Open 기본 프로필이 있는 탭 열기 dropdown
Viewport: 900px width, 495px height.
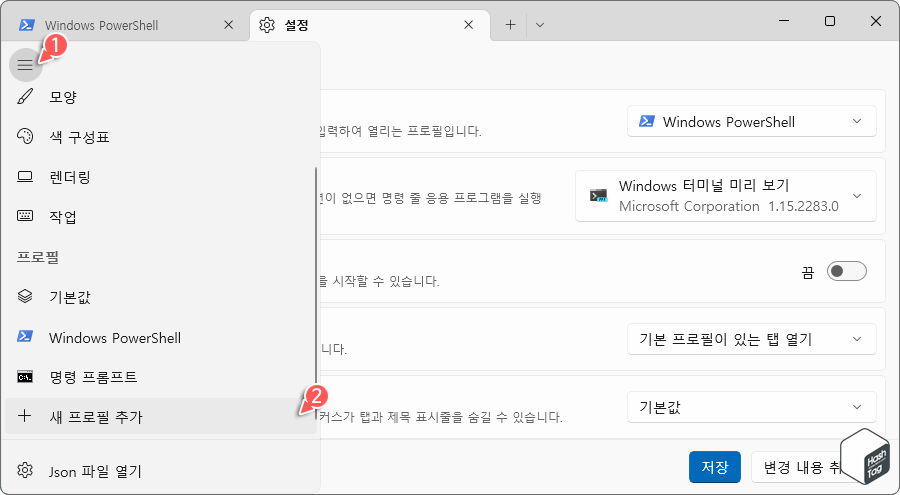[752, 339]
